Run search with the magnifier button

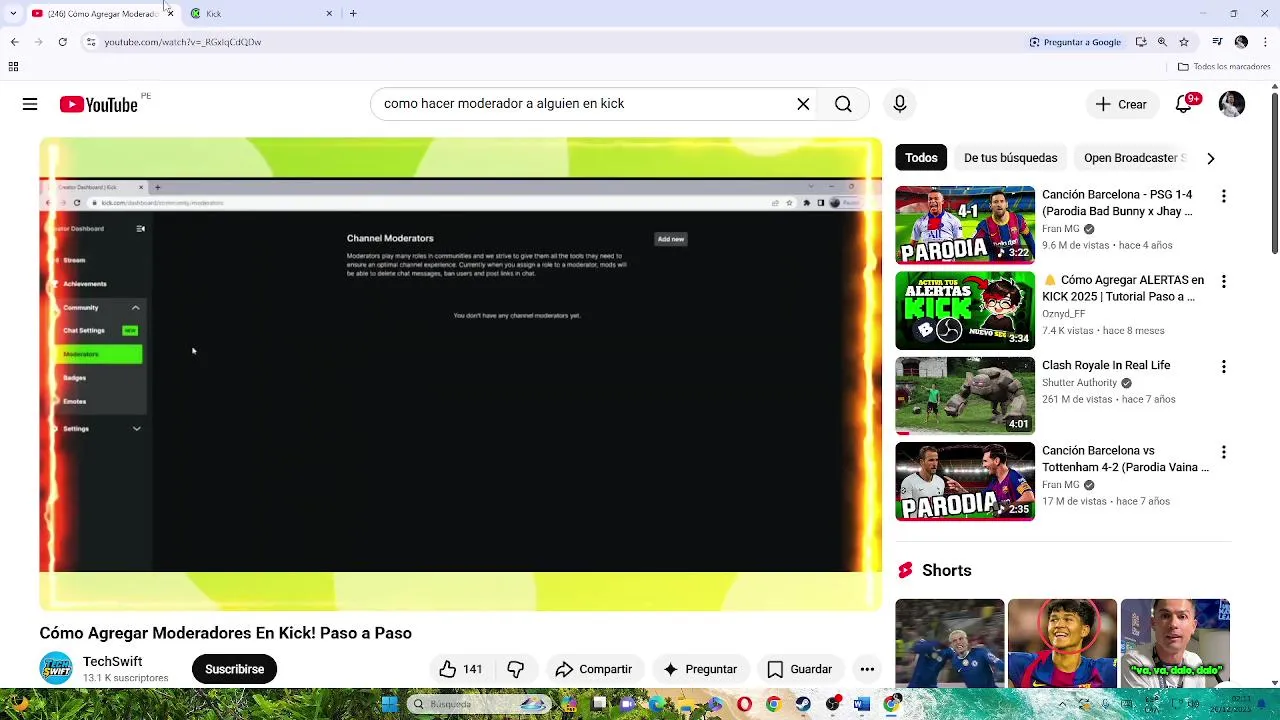click(843, 104)
